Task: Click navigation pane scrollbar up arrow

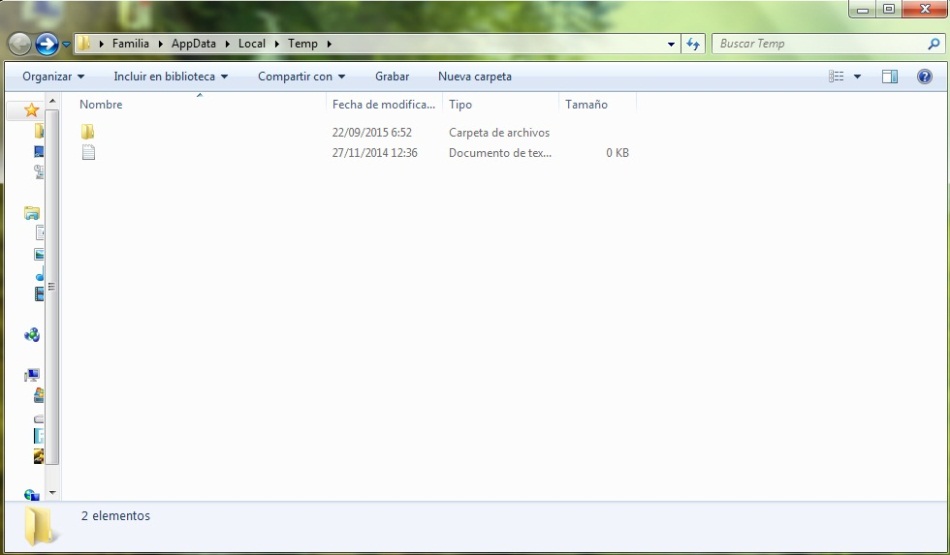Action: (52, 101)
